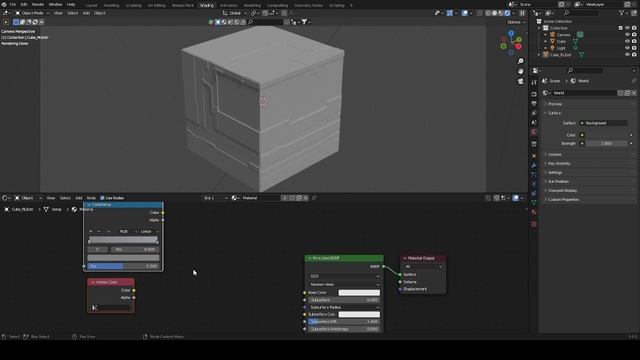640x360 pixels.
Task: Unlink the World datablock
Action: coord(634,93)
